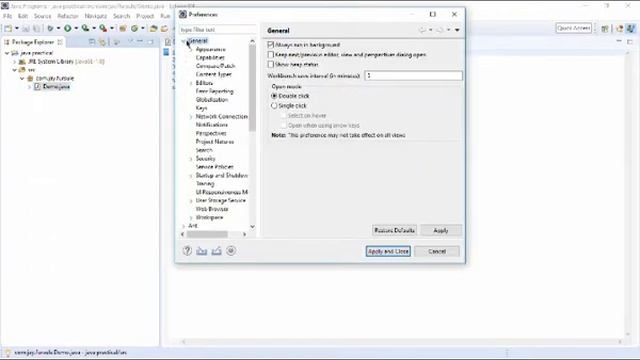The width and height of the screenshot is (640, 360).
Task: Collapse All in Package Explorer toolbar
Action: [92, 42]
